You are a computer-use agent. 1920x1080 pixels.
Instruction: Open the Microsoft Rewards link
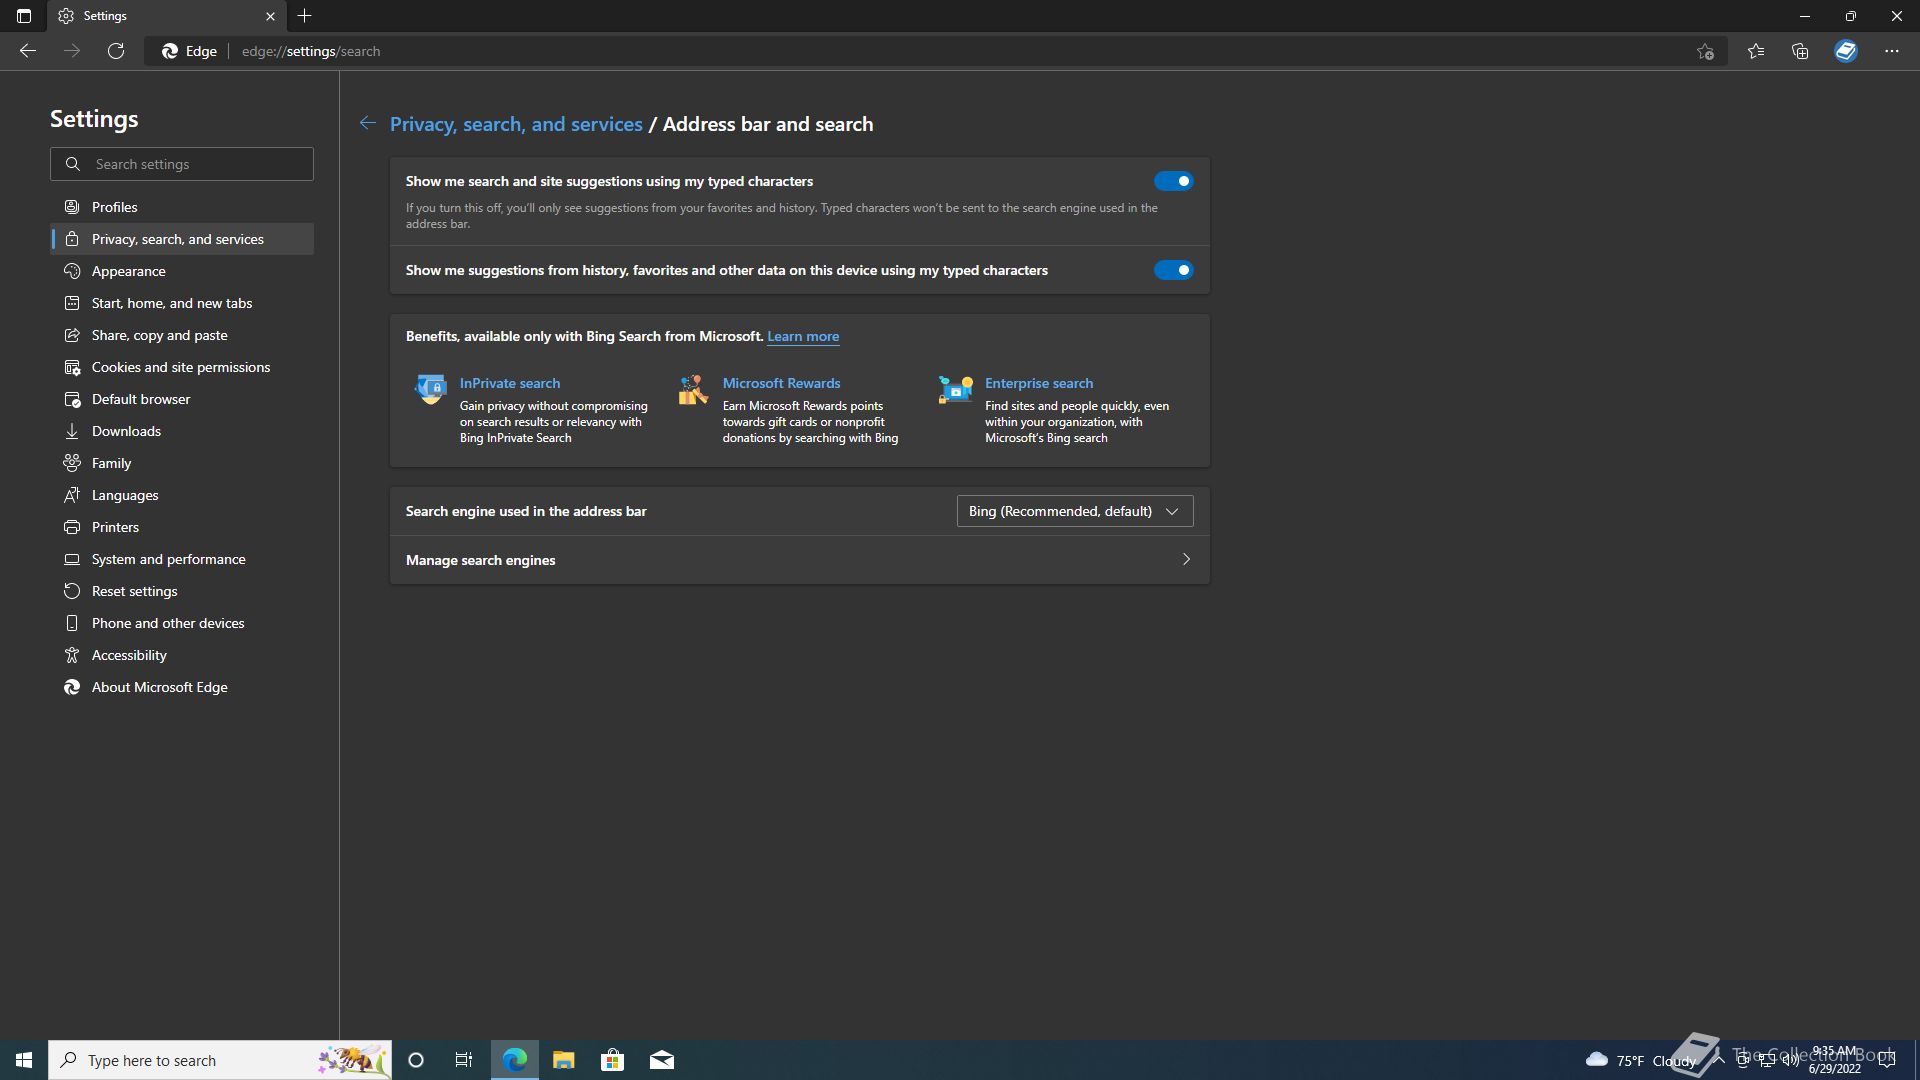click(x=781, y=383)
